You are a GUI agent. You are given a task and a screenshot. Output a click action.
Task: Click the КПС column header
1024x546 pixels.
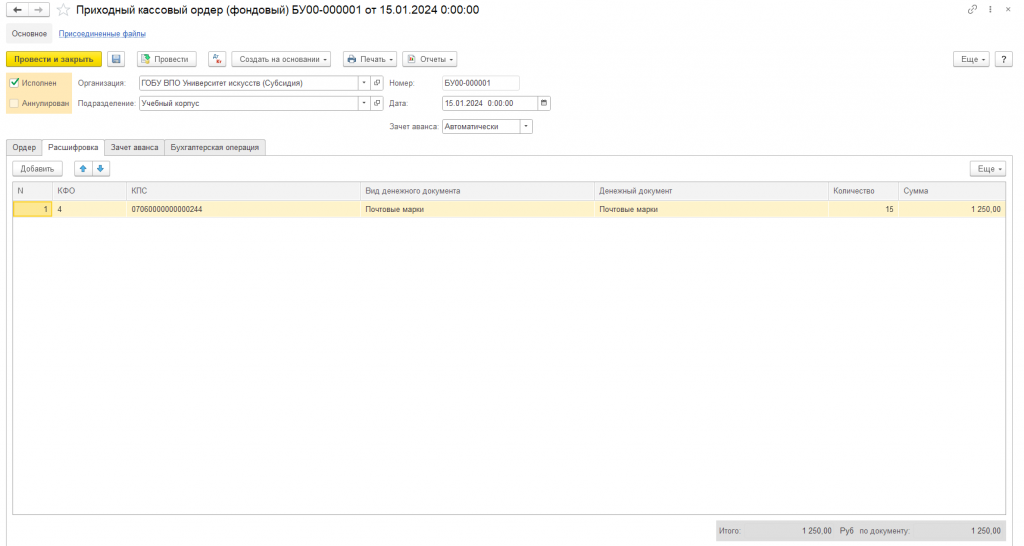[x=243, y=191]
